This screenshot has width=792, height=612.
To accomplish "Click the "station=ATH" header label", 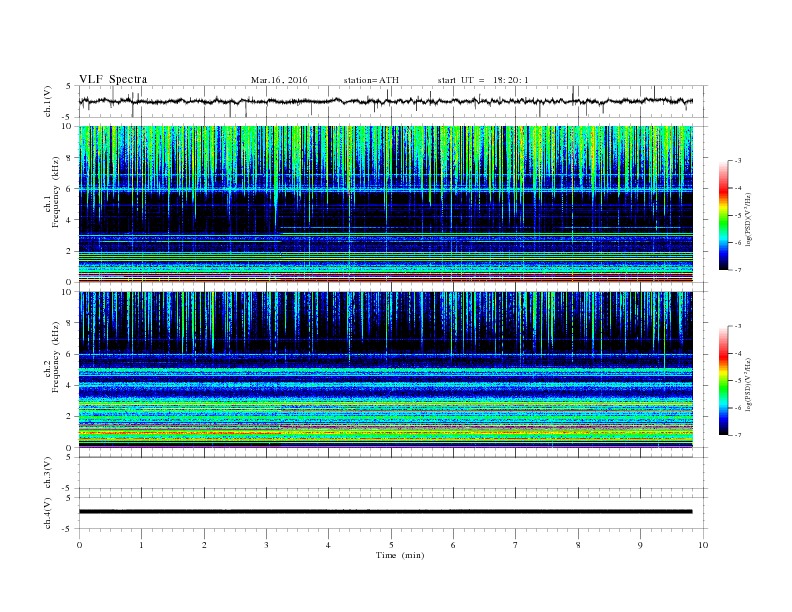I will pyautogui.click(x=371, y=80).
